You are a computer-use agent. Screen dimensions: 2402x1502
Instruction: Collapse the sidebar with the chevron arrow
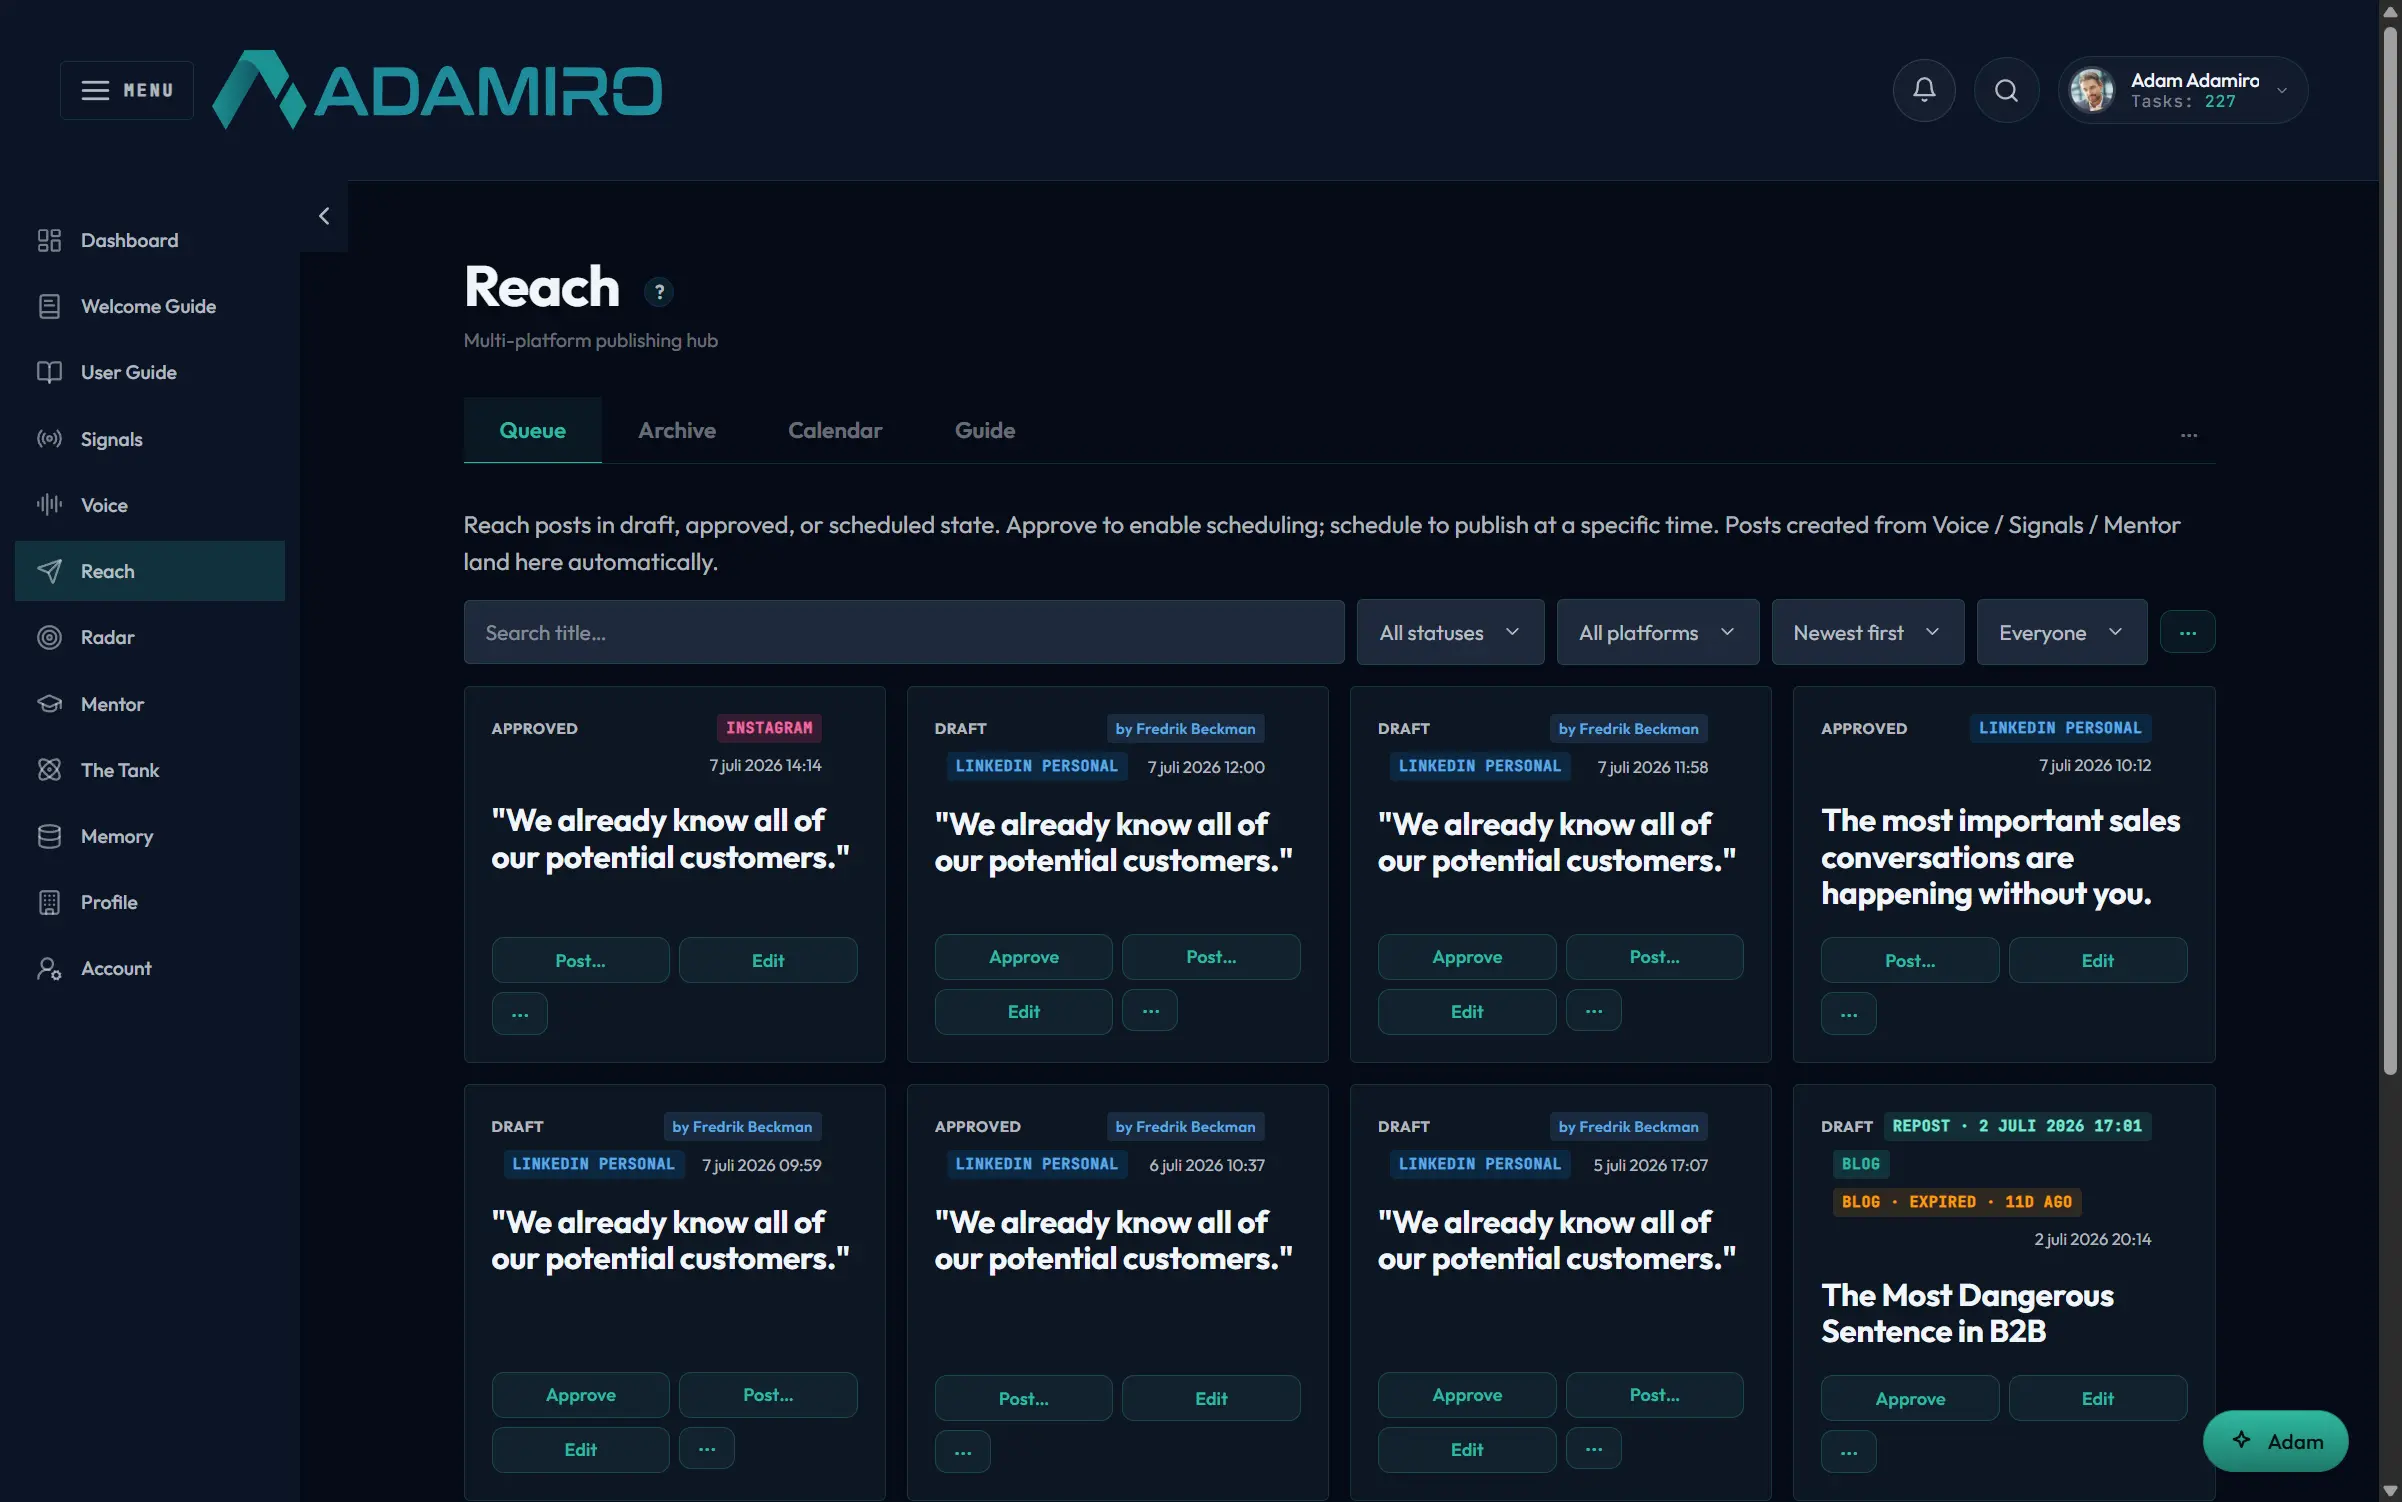tap(324, 216)
